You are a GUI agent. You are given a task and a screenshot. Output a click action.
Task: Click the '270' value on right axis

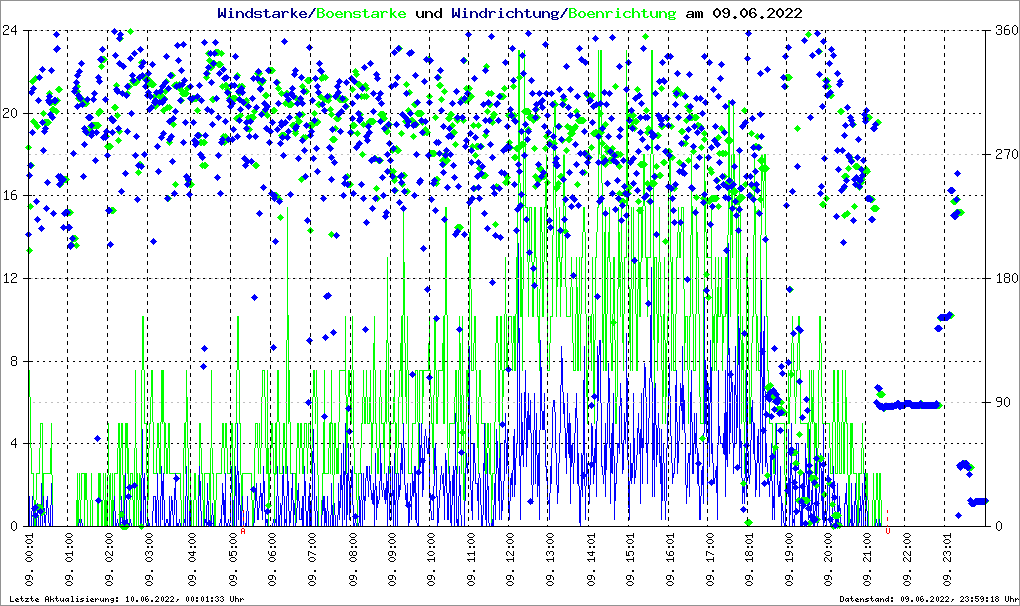tap(1005, 154)
